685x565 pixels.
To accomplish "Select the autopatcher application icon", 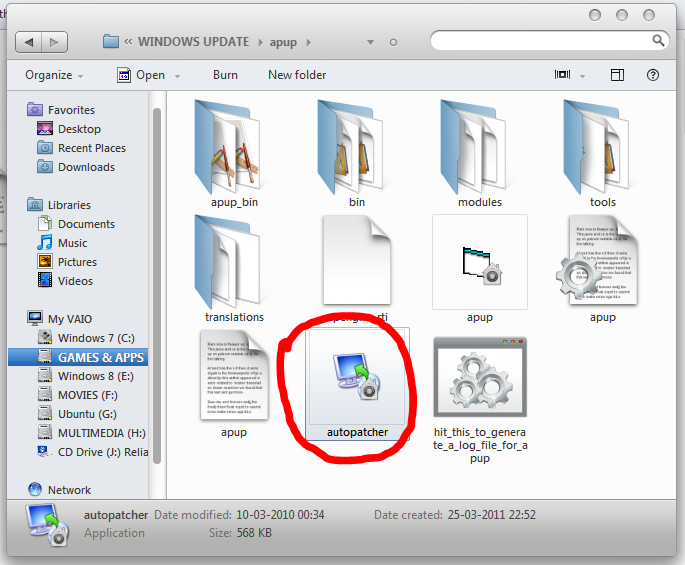I will pos(357,377).
